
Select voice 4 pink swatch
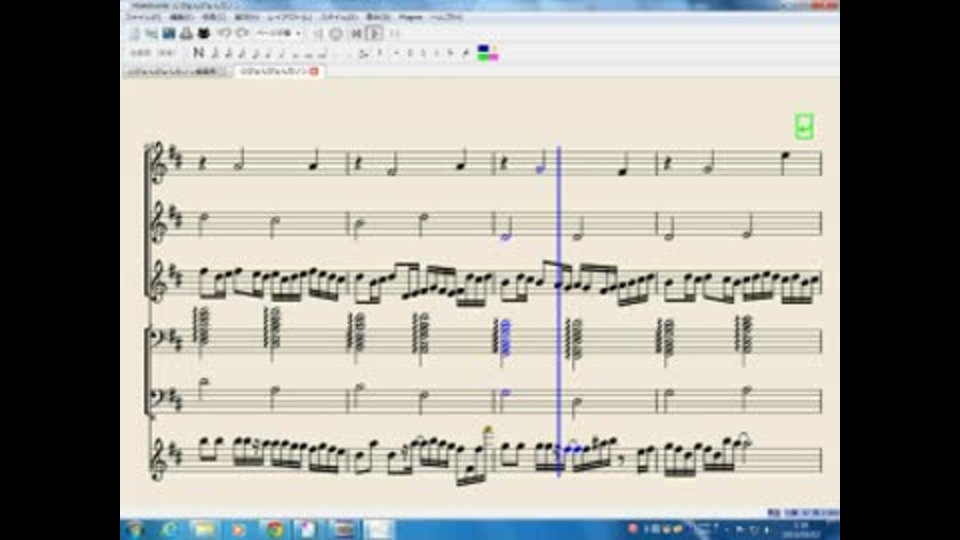[494, 57]
